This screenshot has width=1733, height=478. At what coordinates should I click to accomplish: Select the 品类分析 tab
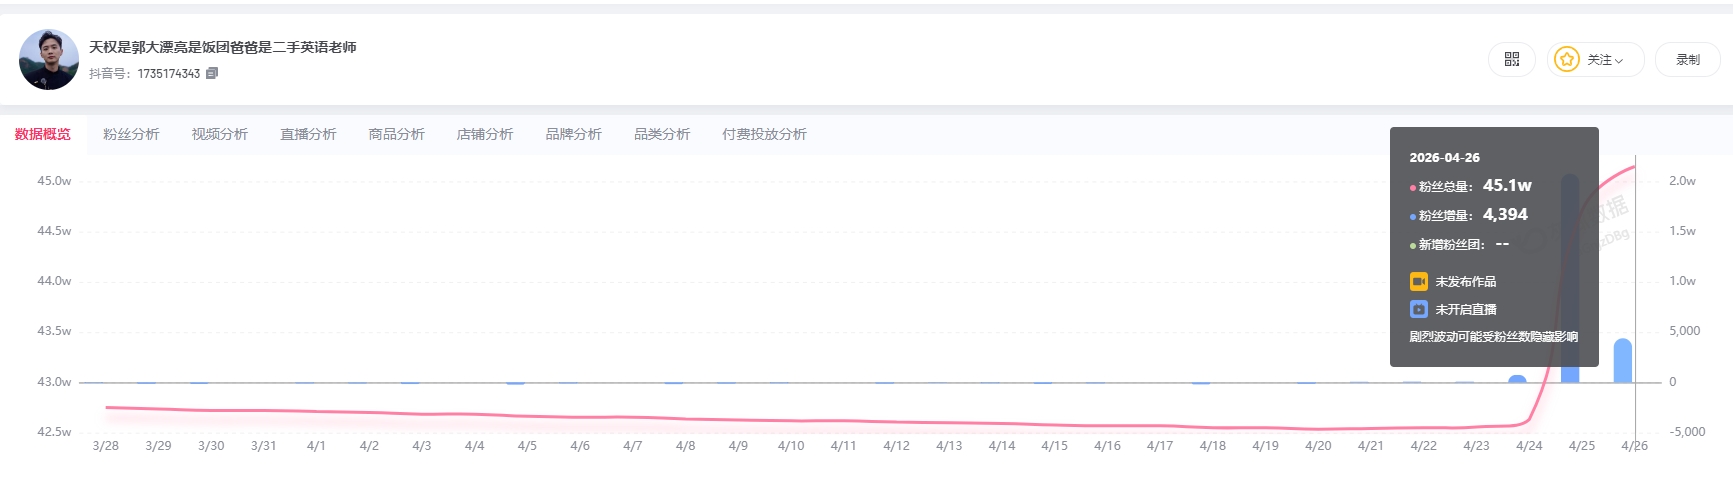662,134
